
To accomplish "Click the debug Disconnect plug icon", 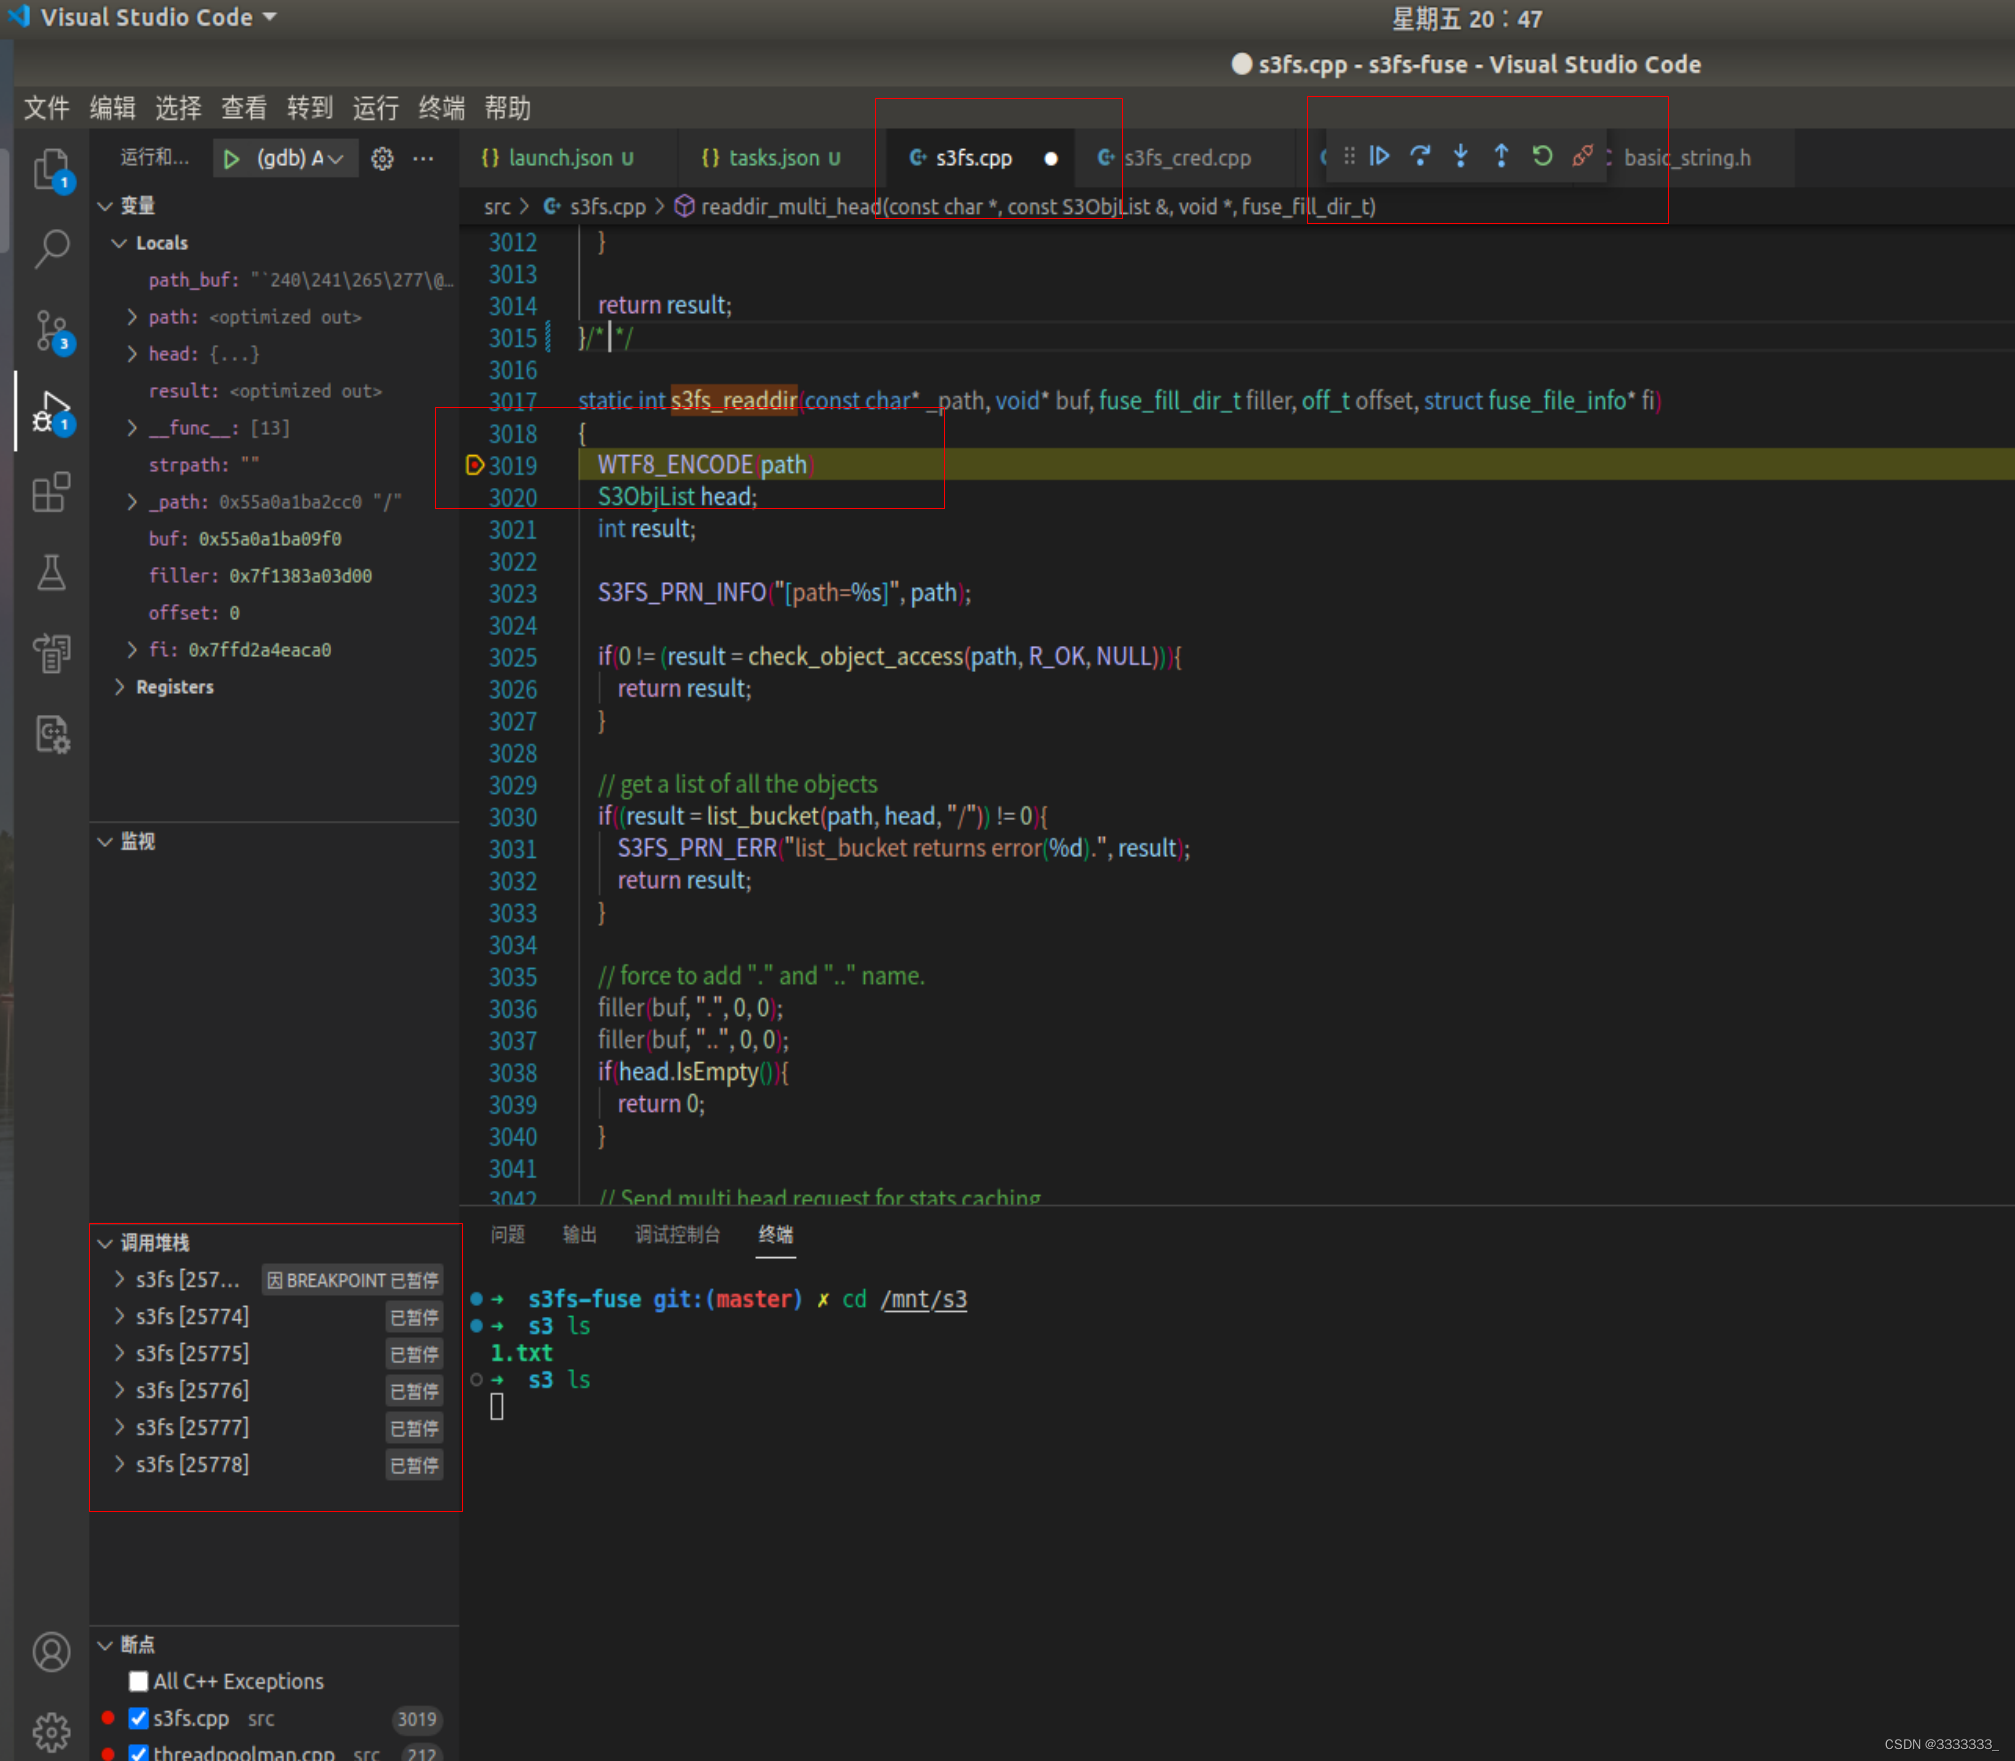I will [x=1582, y=156].
